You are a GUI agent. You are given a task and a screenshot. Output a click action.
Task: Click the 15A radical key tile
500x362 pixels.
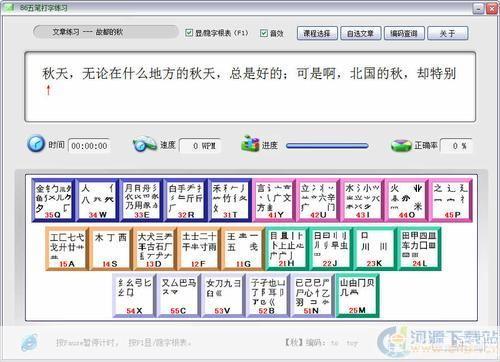(x=67, y=249)
